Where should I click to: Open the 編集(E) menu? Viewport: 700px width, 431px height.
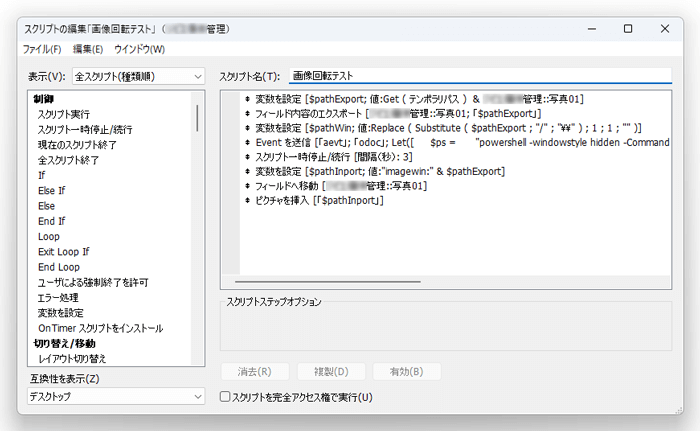tap(88, 49)
